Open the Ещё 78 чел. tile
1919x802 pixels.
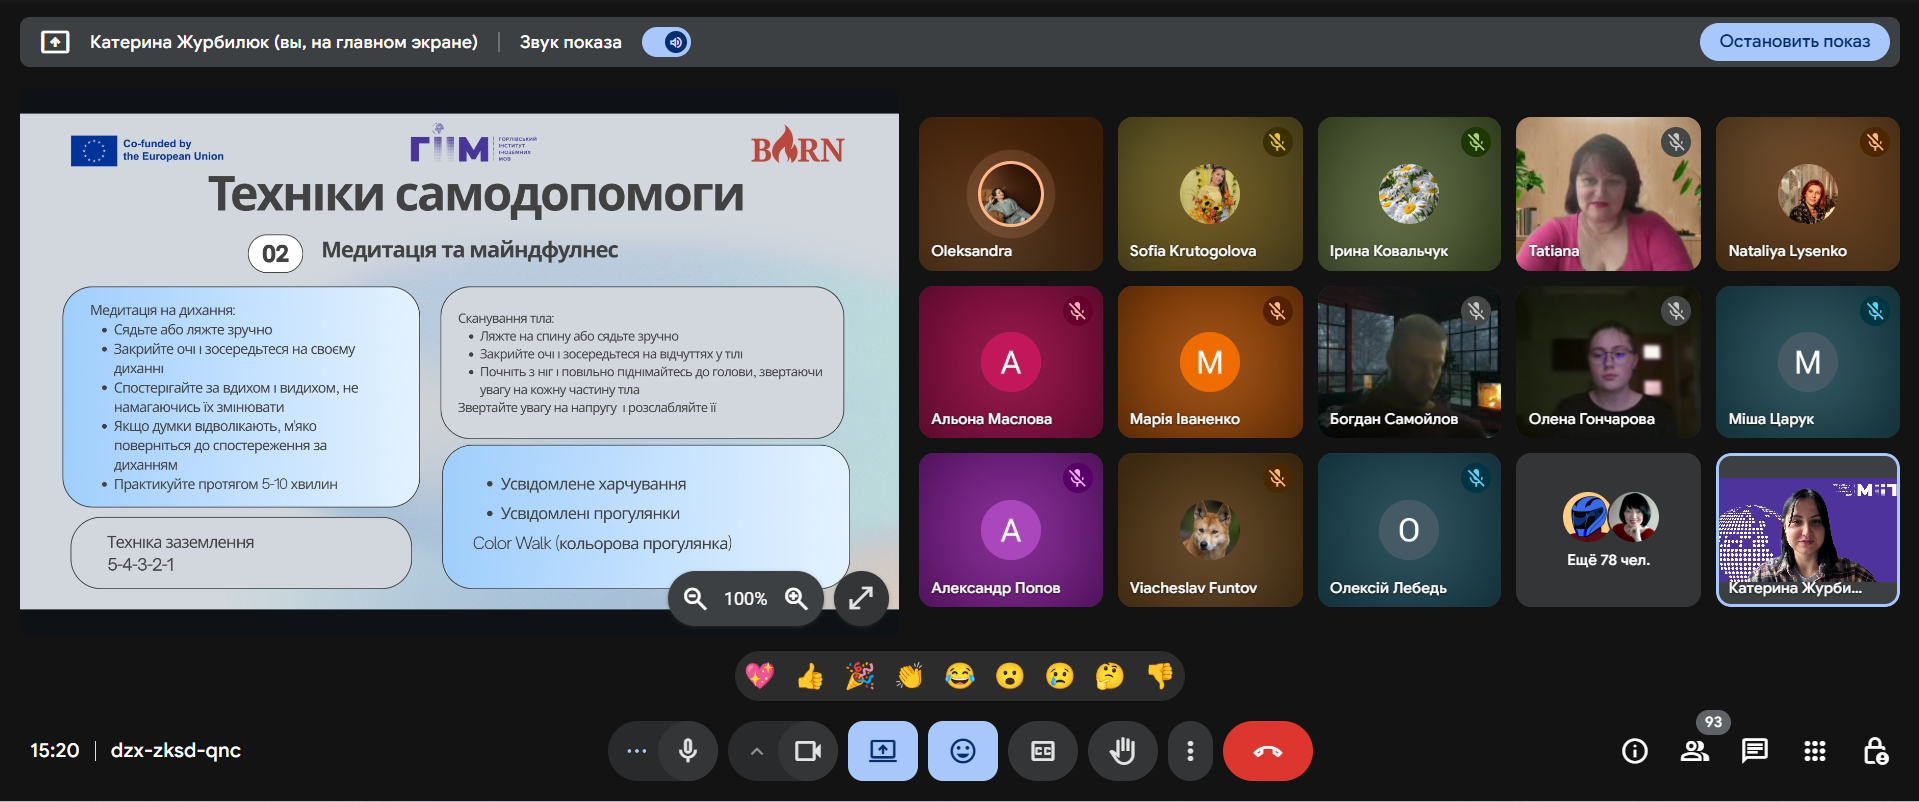pyautogui.click(x=1607, y=530)
